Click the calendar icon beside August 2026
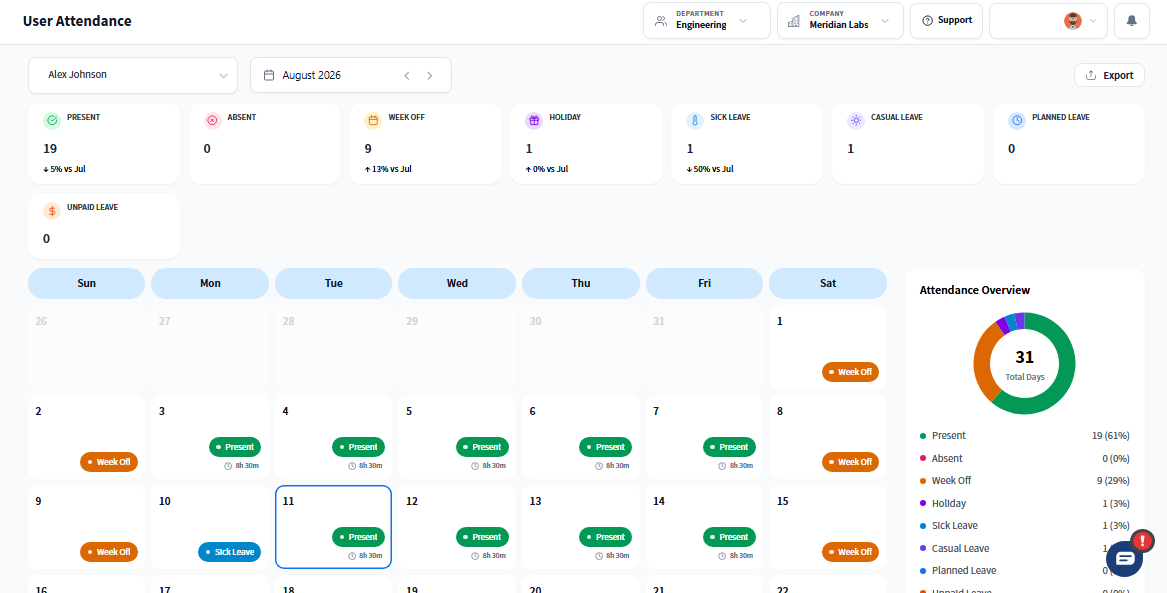The image size is (1167, 593). (x=269, y=75)
